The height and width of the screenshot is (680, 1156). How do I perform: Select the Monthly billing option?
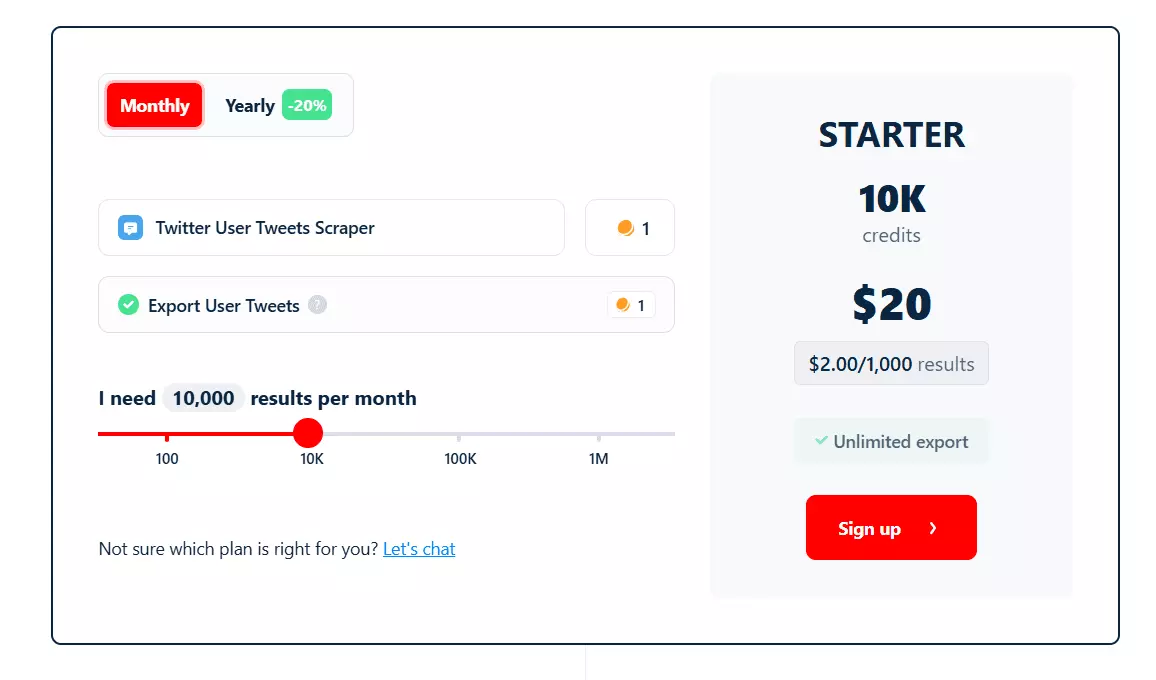click(153, 105)
